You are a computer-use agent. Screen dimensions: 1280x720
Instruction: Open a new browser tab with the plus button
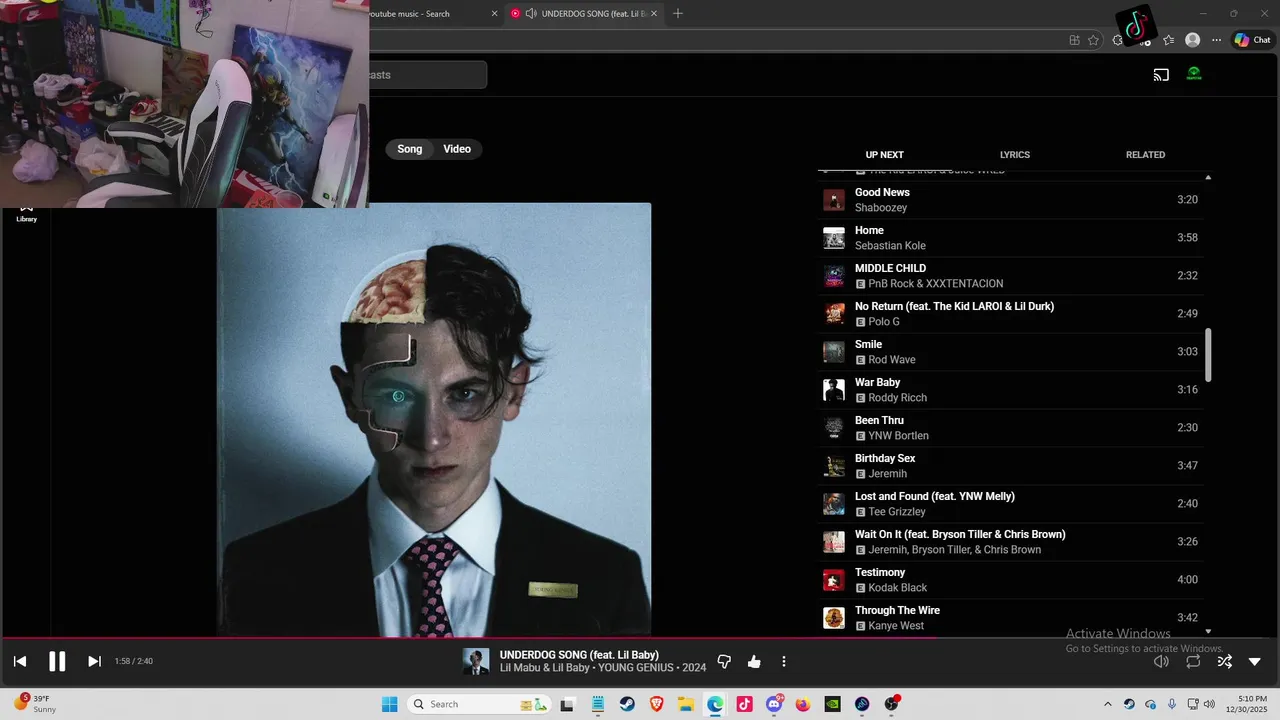coord(678,14)
